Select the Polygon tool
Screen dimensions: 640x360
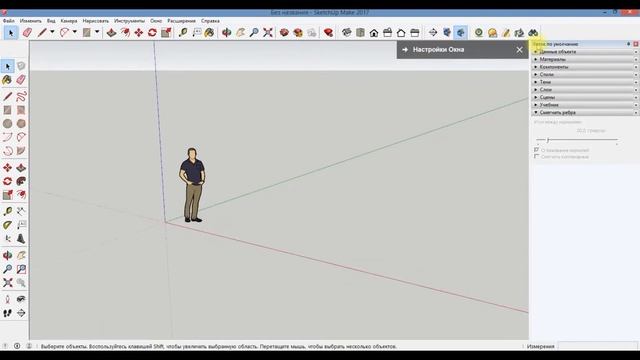pos(21,124)
